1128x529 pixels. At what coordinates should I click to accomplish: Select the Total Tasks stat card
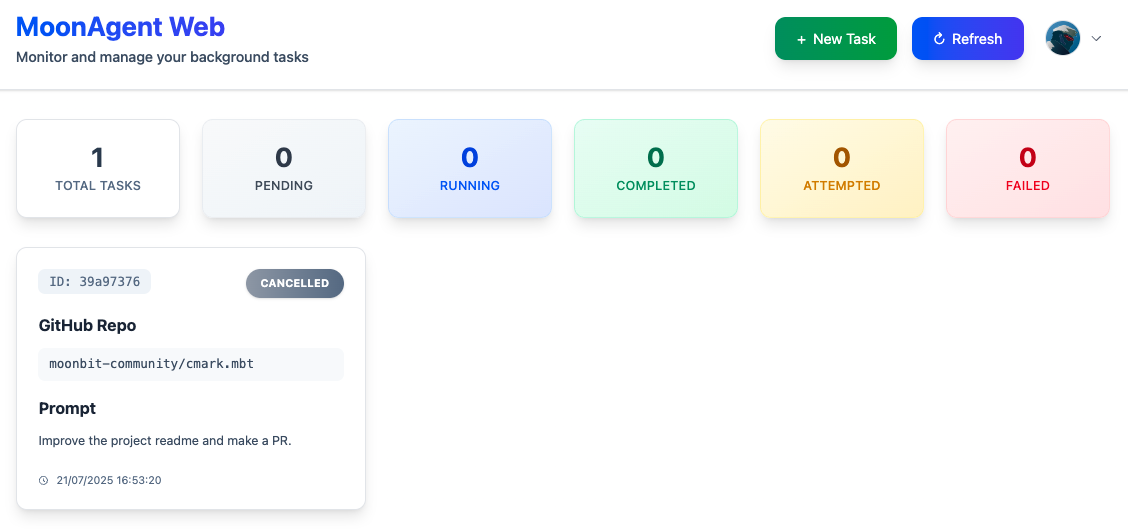coord(98,169)
